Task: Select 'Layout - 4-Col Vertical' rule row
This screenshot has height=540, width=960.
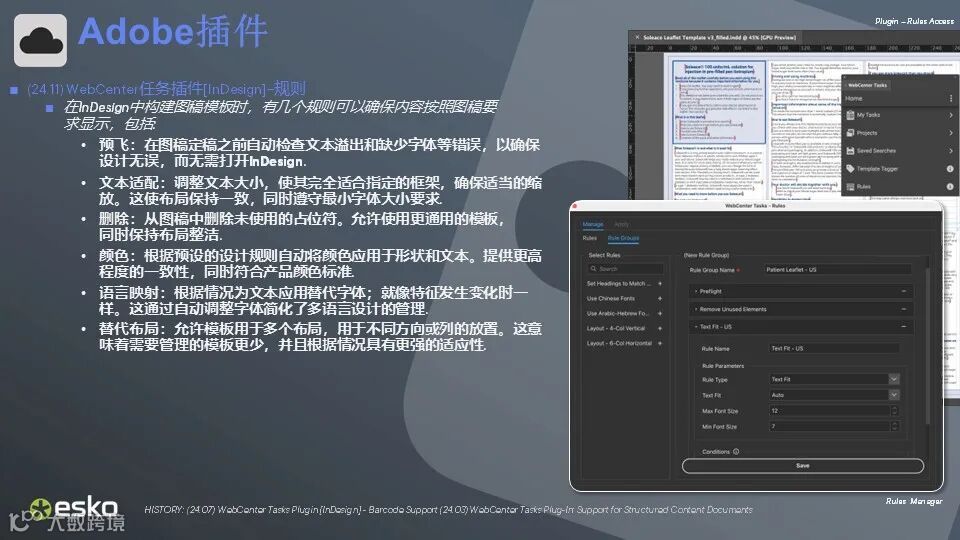Action: pos(624,328)
